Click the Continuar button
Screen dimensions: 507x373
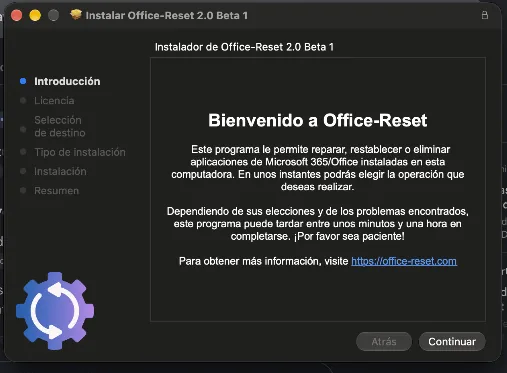pos(452,341)
